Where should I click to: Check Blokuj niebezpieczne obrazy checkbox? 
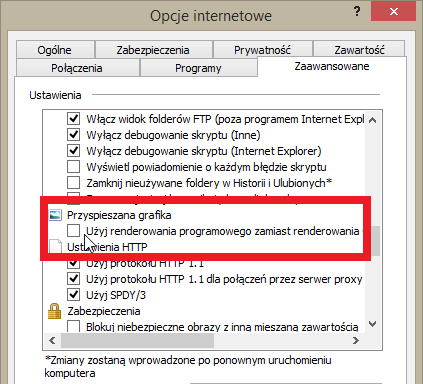(x=73, y=326)
